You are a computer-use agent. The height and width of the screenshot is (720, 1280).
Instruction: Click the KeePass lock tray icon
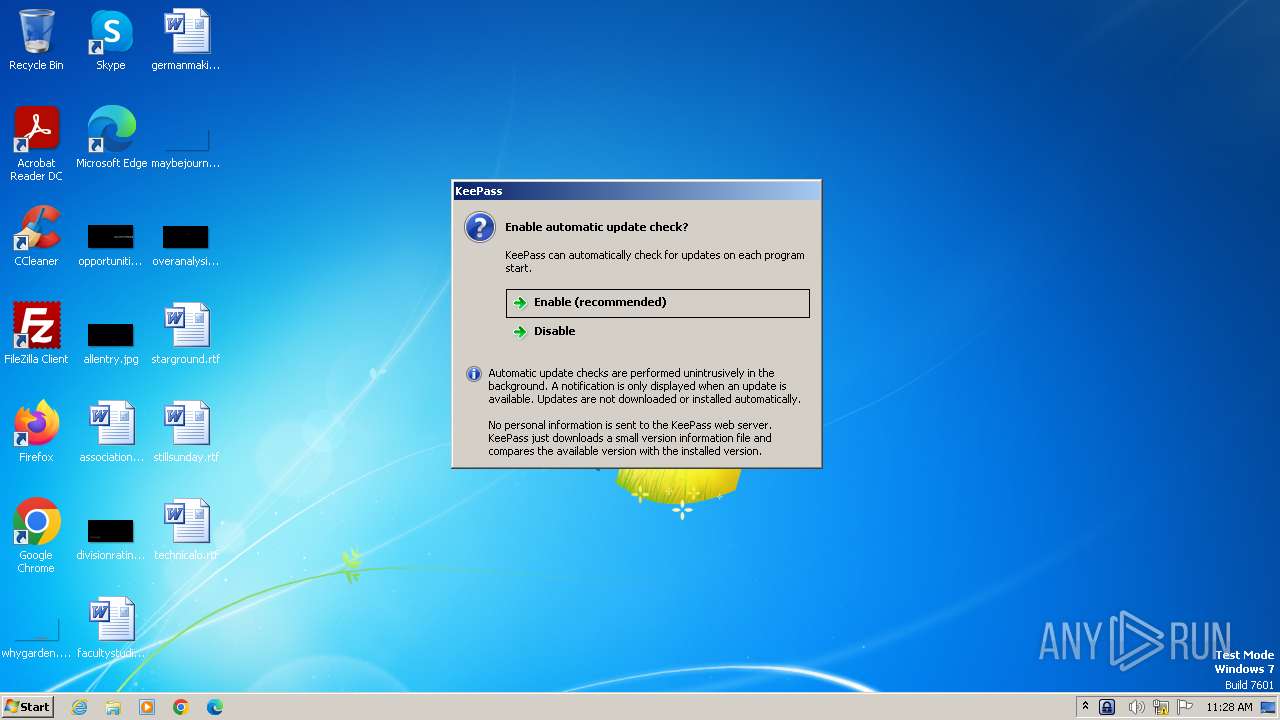pyautogui.click(x=1107, y=707)
